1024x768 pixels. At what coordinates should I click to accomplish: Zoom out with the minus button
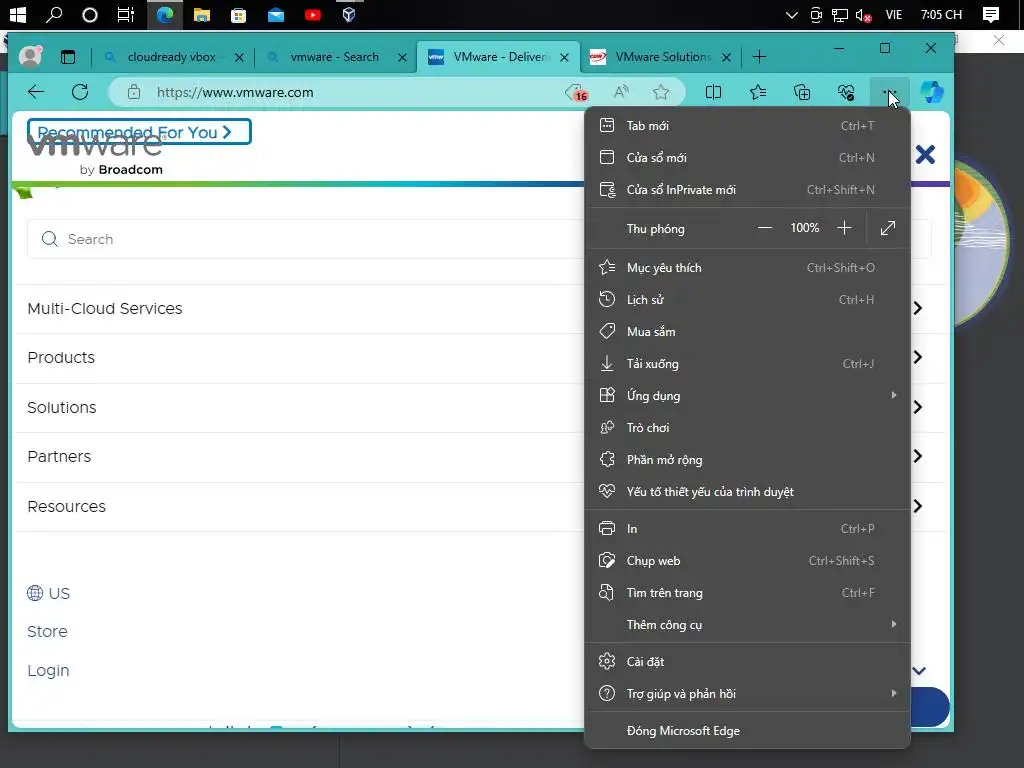(765, 228)
